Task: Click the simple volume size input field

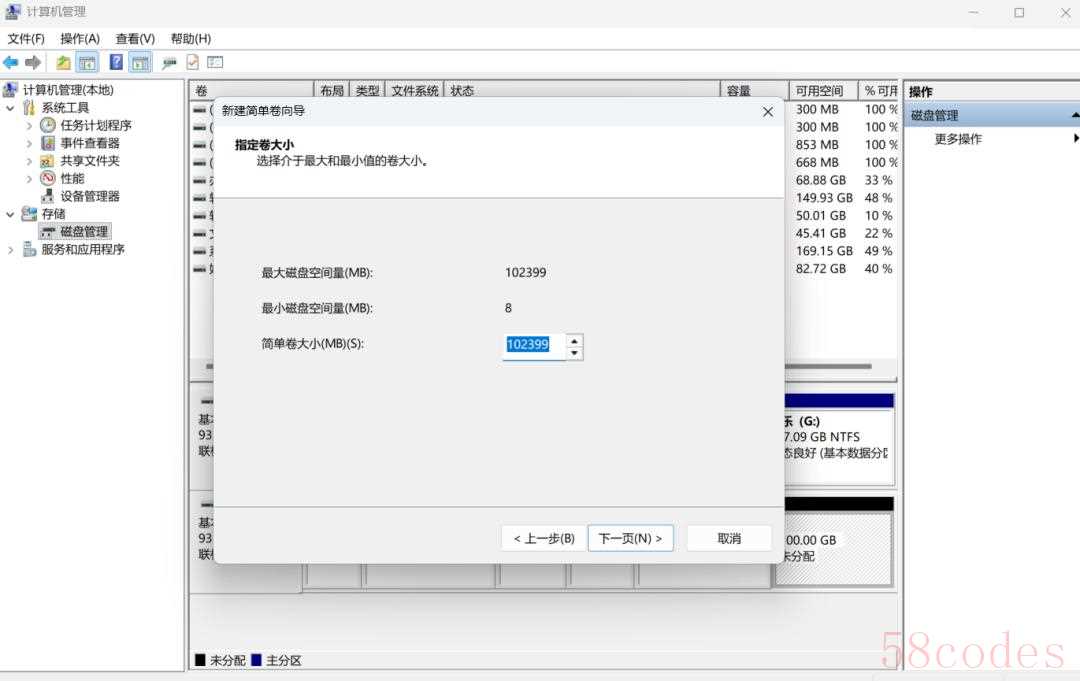Action: (533, 345)
